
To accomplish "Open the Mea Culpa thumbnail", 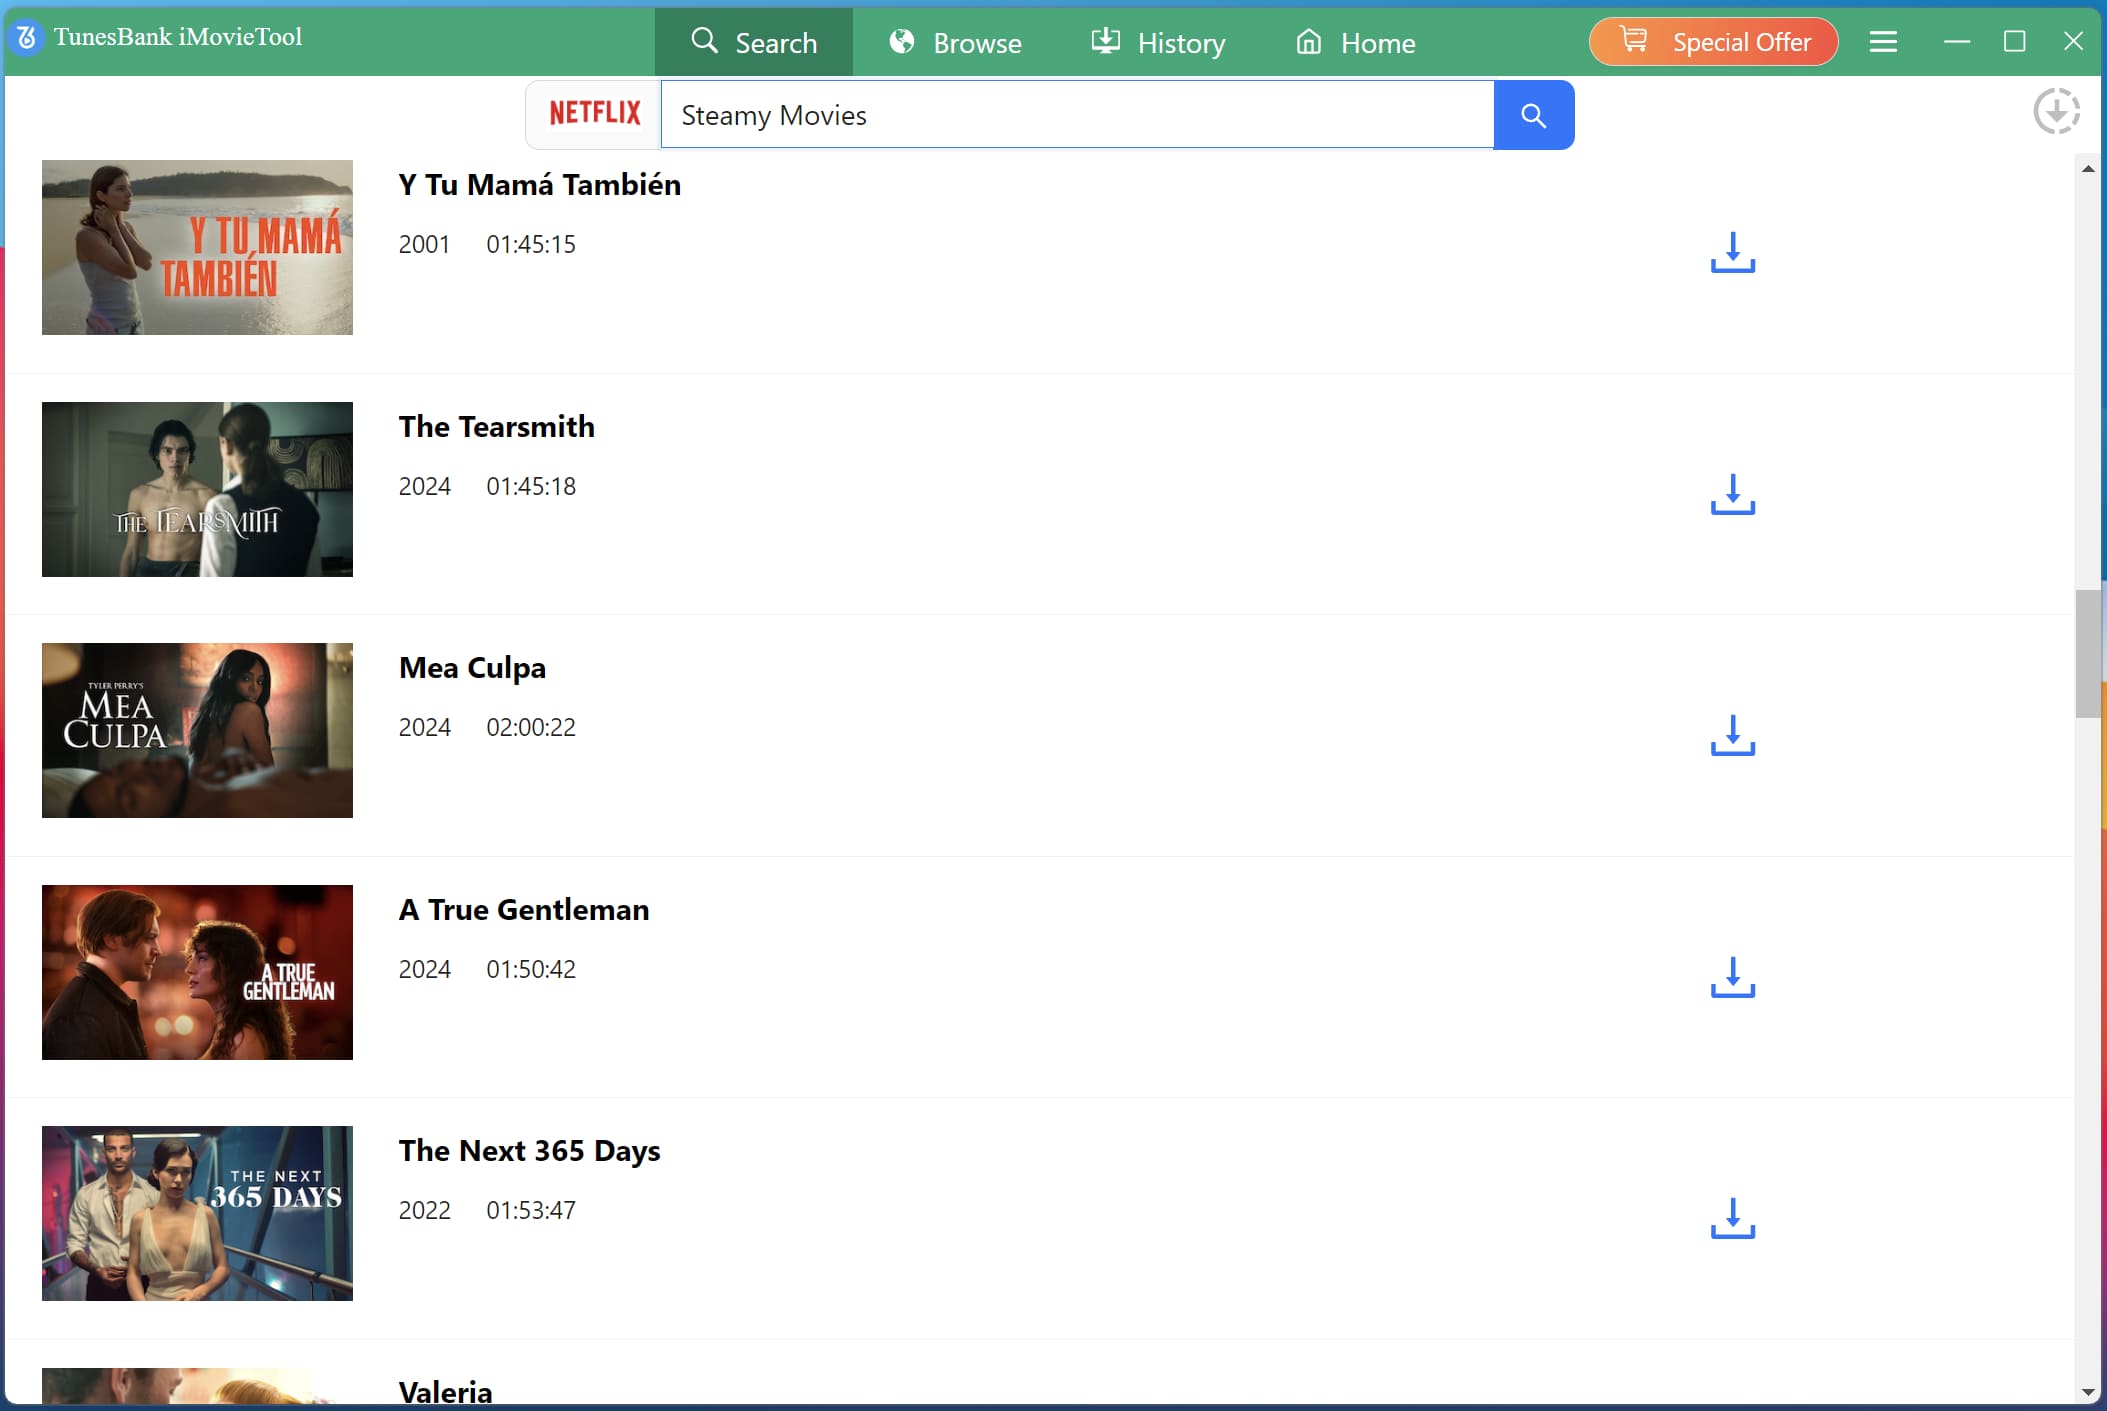I will click(x=197, y=730).
